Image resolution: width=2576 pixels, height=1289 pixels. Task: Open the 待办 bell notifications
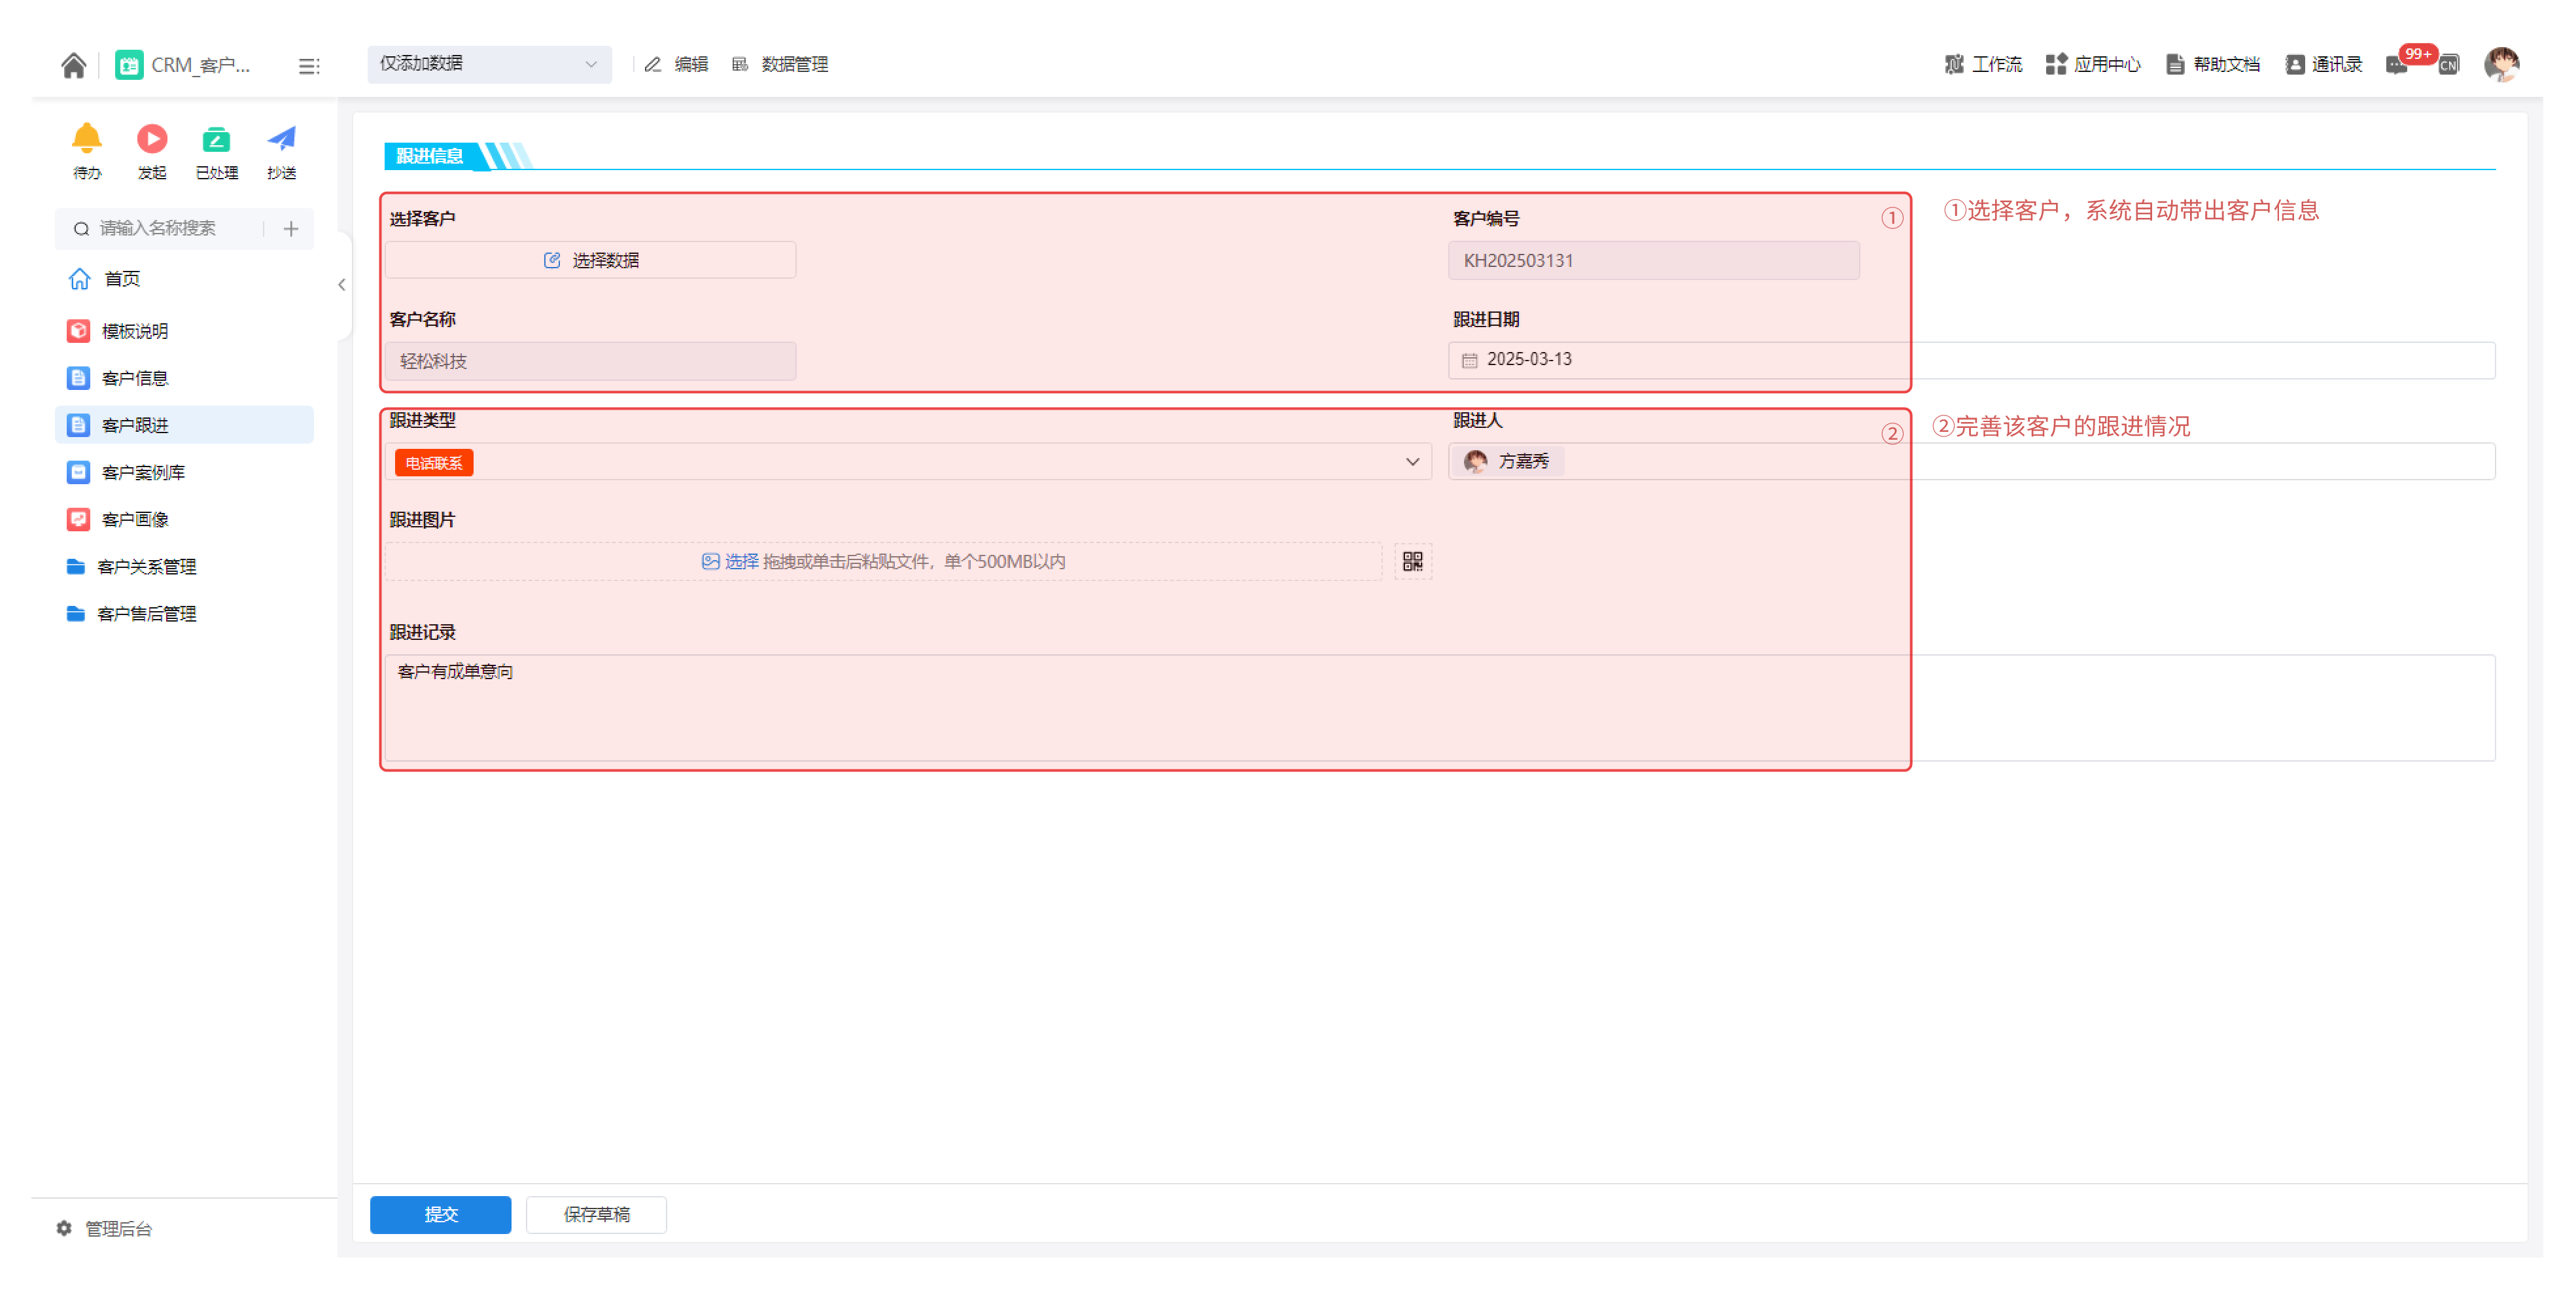pyautogui.click(x=87, y=139)
